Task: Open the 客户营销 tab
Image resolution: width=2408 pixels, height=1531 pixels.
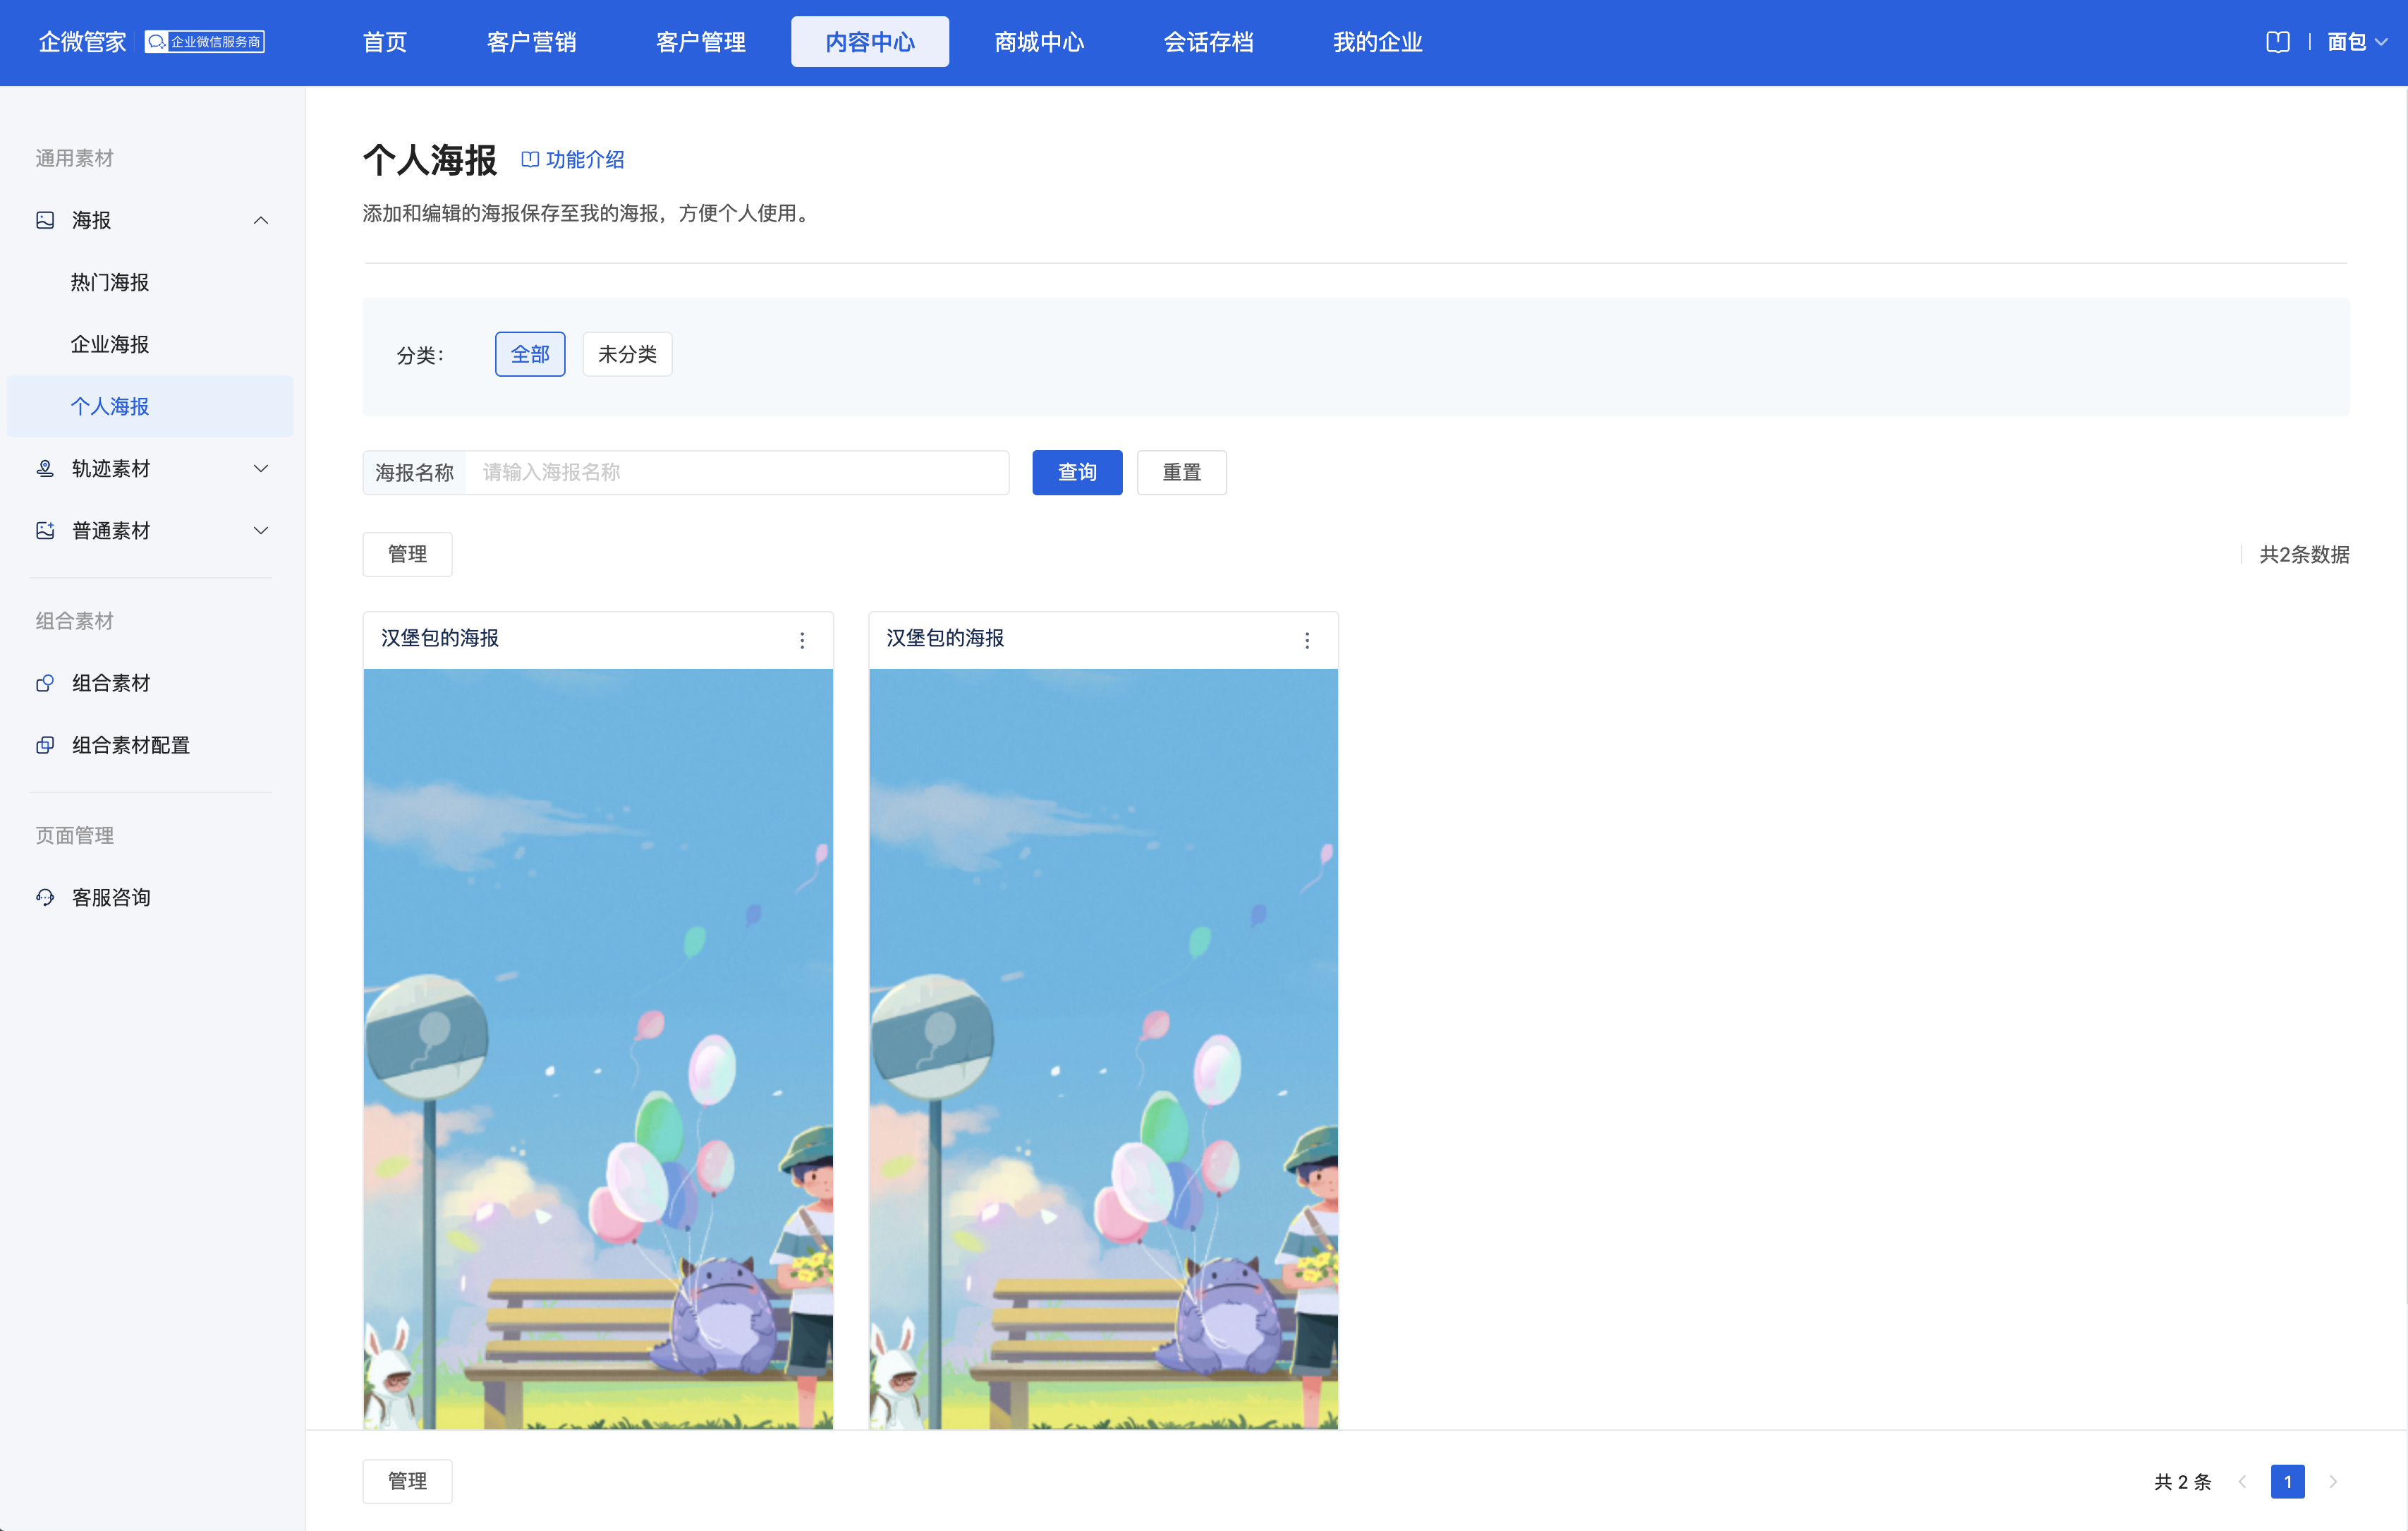Action: pos(531,42)
